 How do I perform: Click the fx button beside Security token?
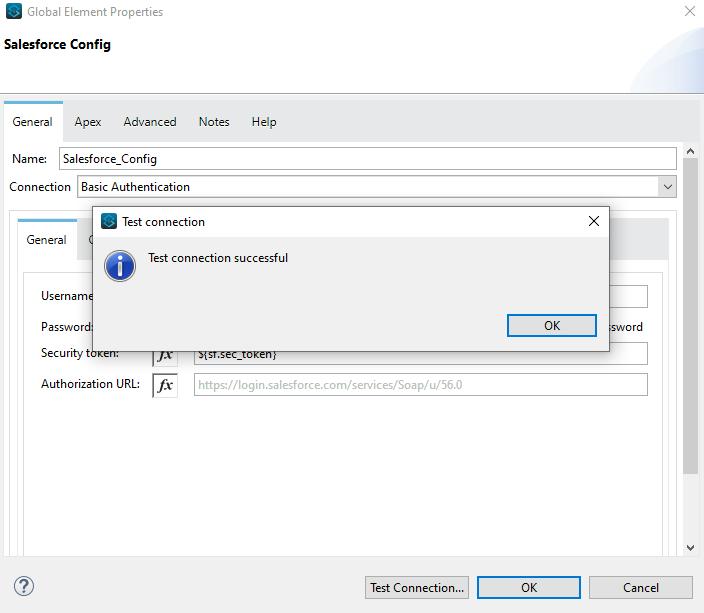[165, 357]
